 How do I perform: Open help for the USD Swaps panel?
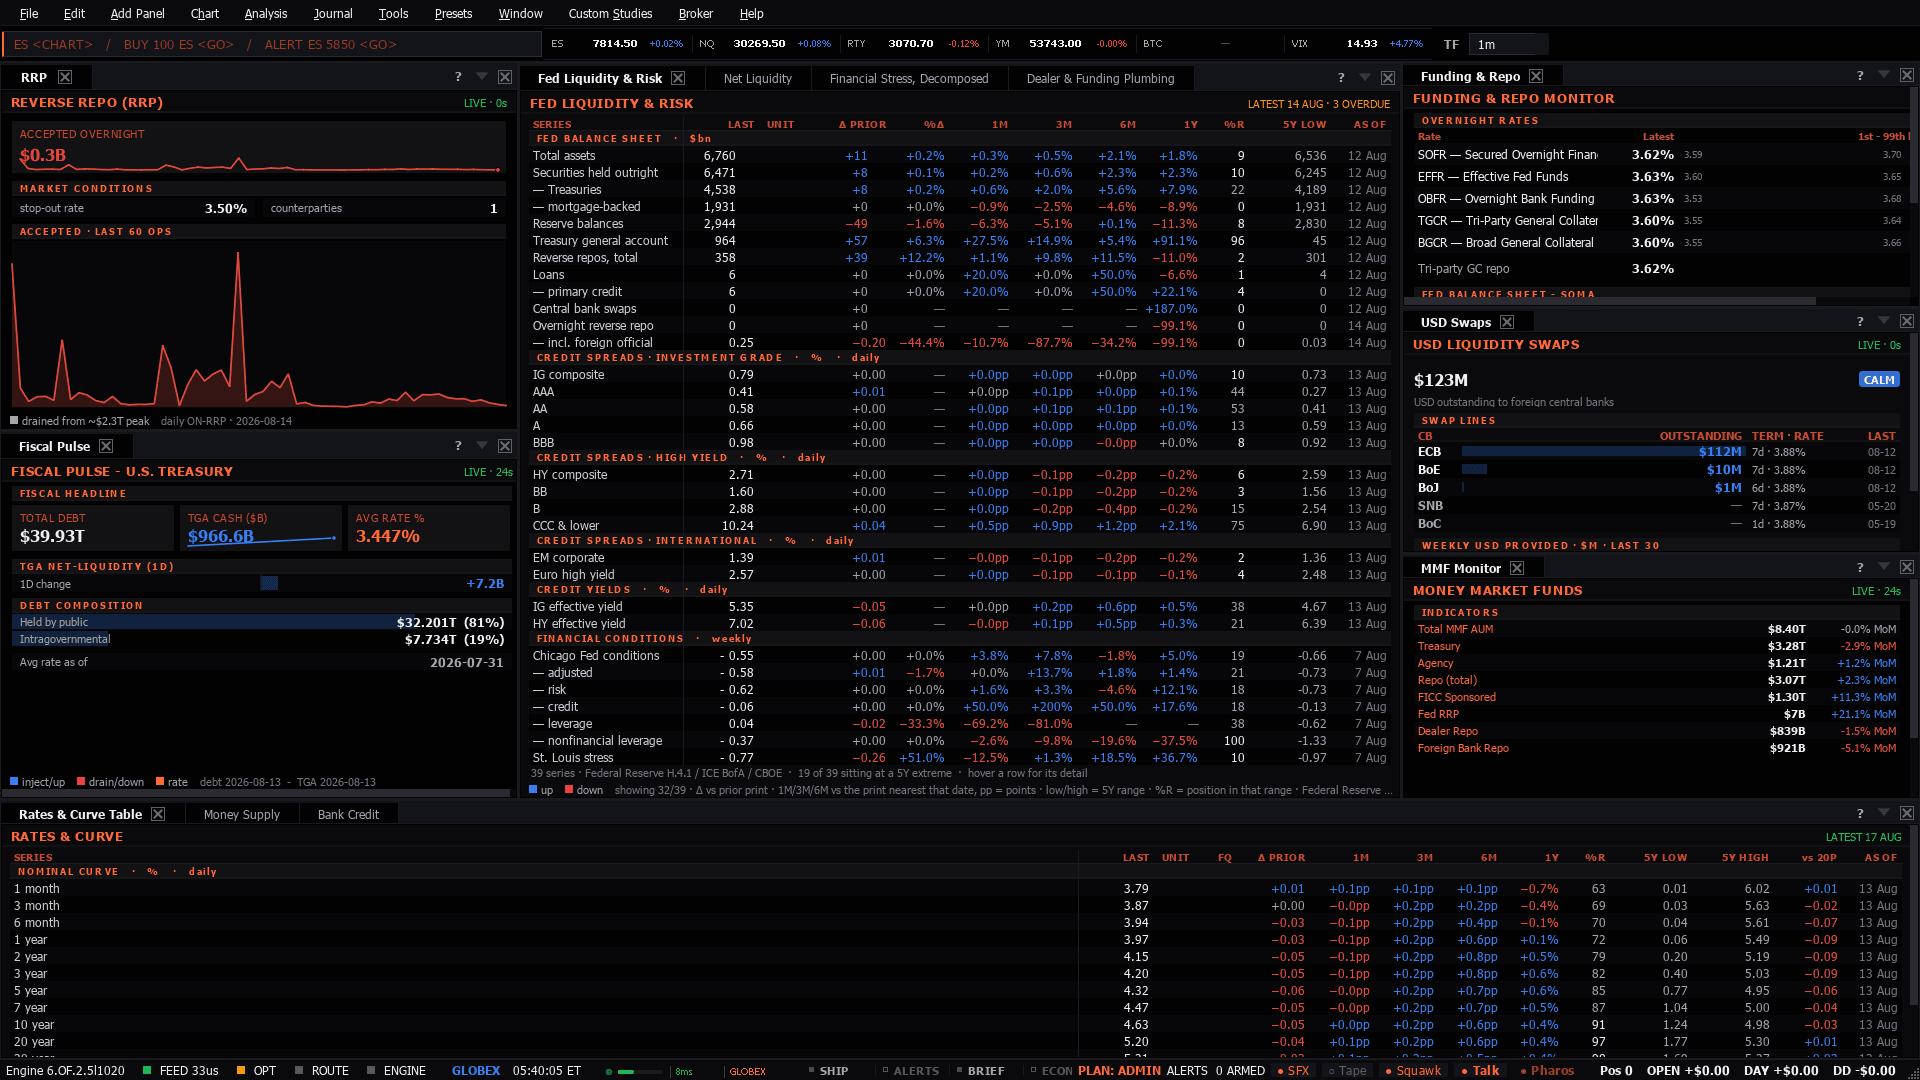tap(1860, 322)
